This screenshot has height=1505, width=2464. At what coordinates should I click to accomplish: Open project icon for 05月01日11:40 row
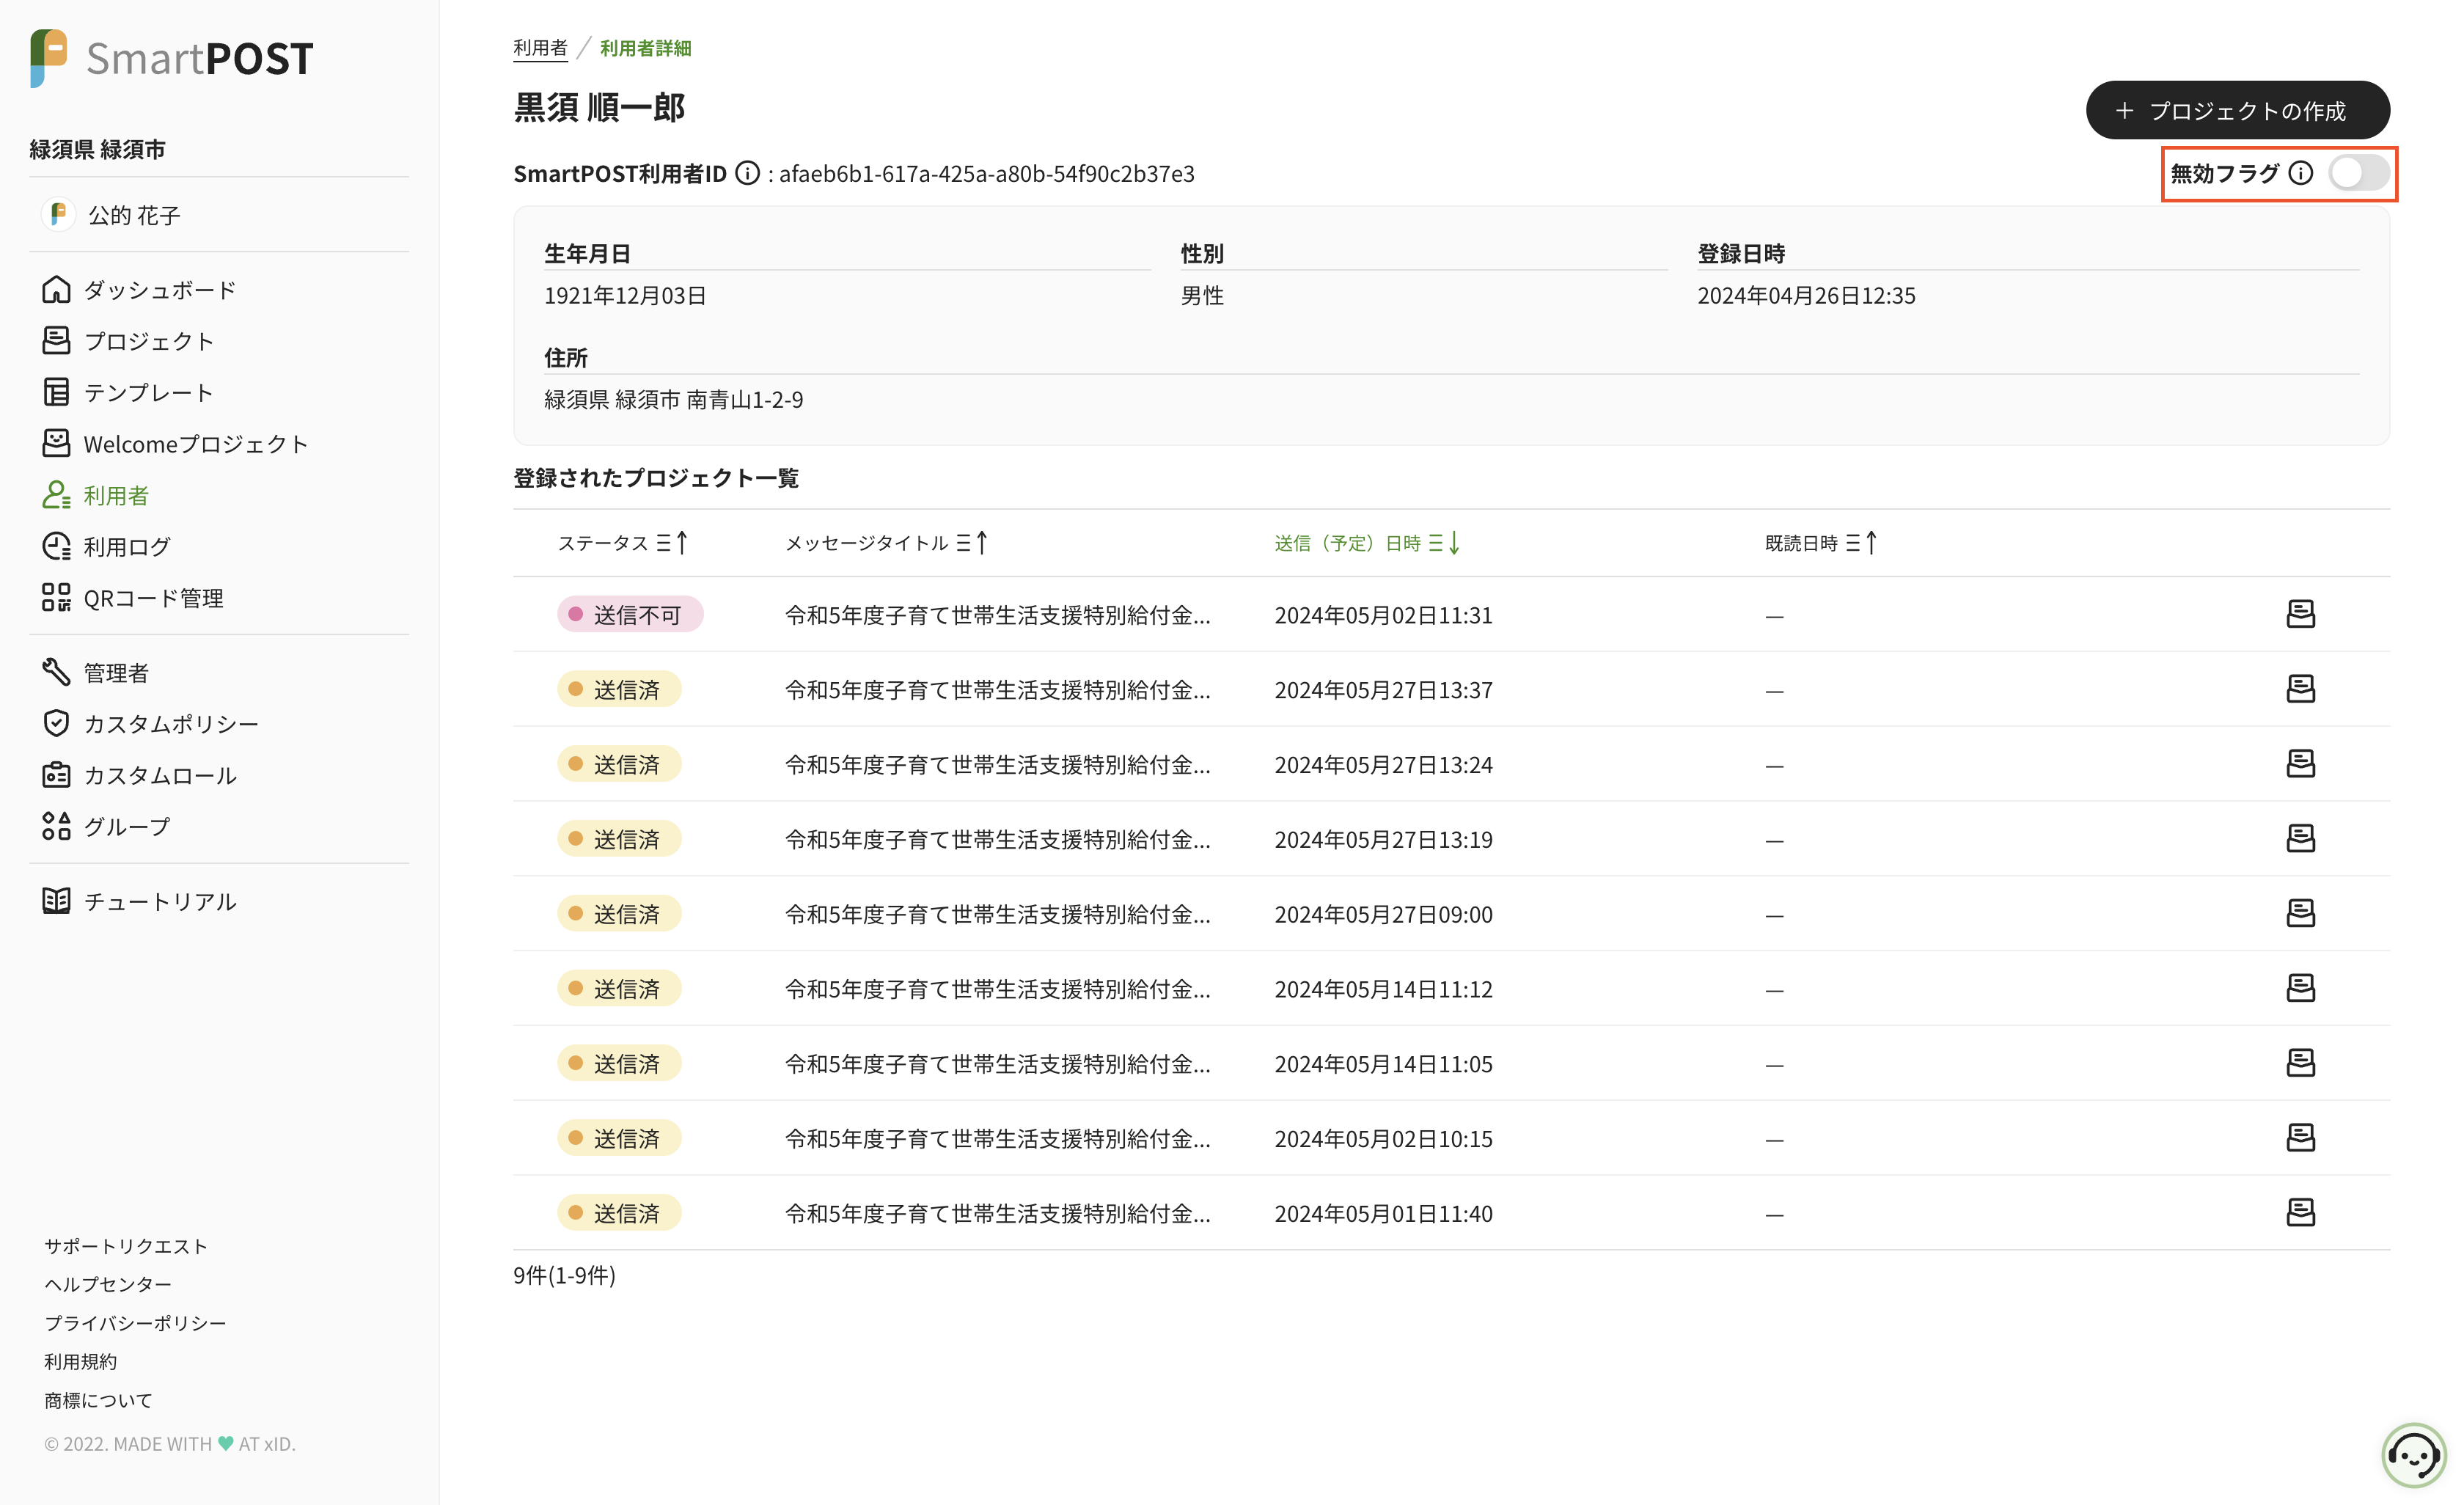click(2300, 1213)
